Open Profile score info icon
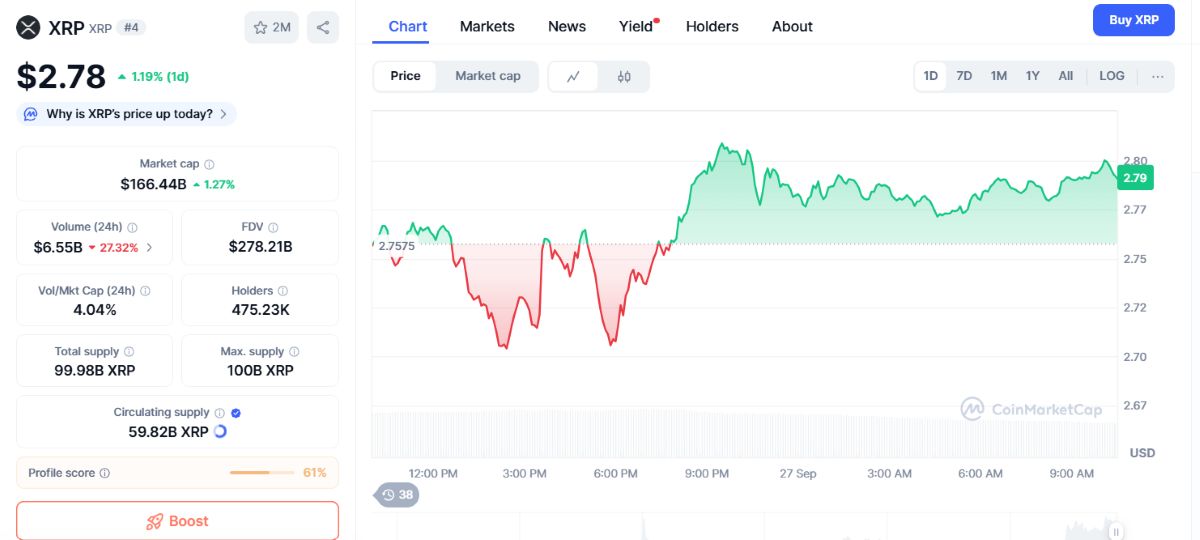 coord(105,473)
